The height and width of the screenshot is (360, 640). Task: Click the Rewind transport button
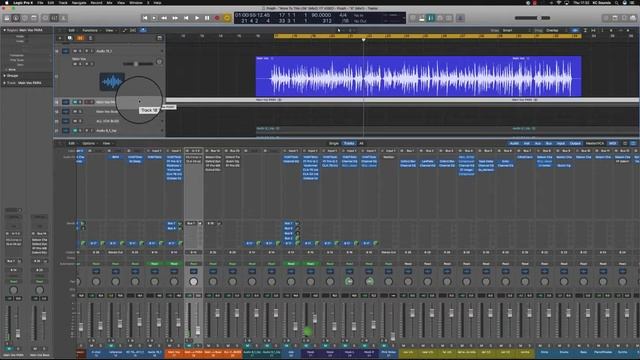[x=164, y=18]
